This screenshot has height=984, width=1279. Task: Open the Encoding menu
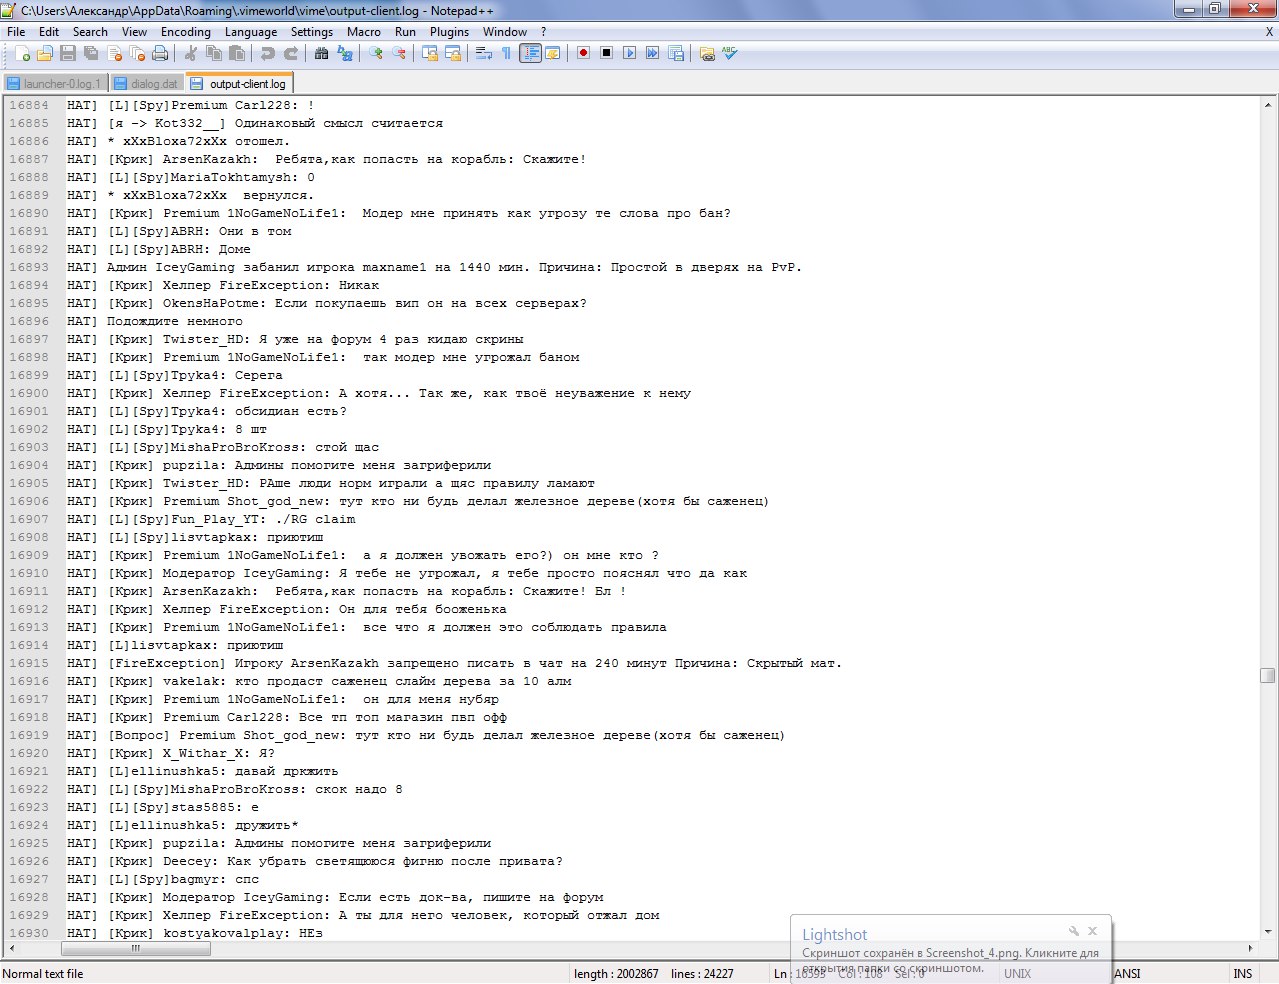click(186, 31)
